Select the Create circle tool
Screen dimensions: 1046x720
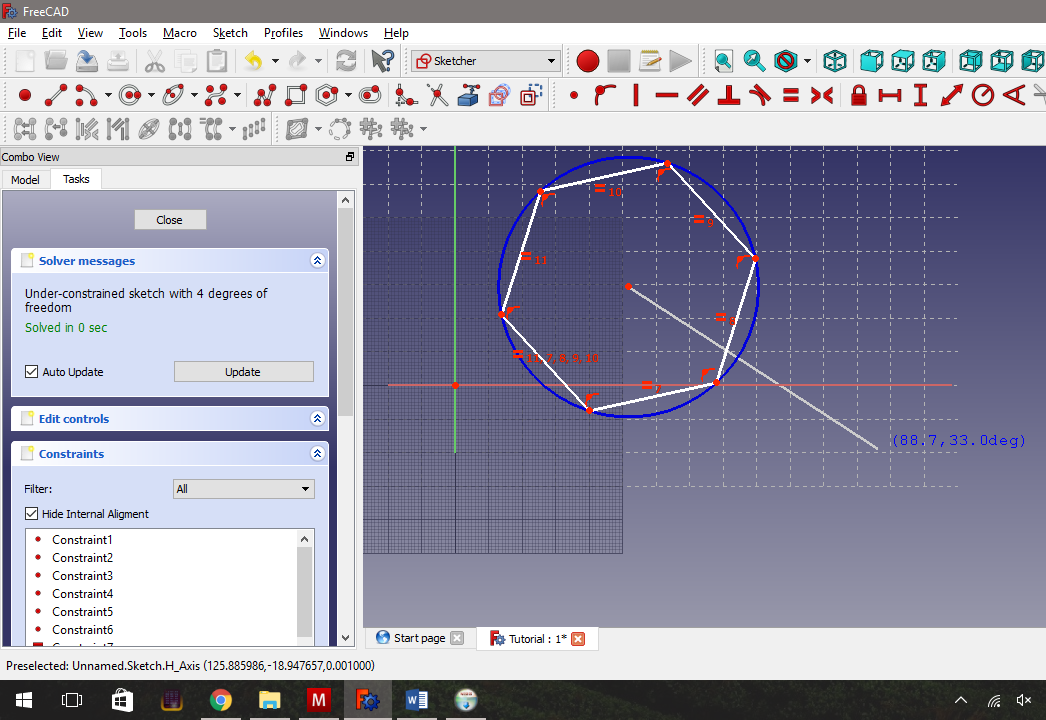128,95
